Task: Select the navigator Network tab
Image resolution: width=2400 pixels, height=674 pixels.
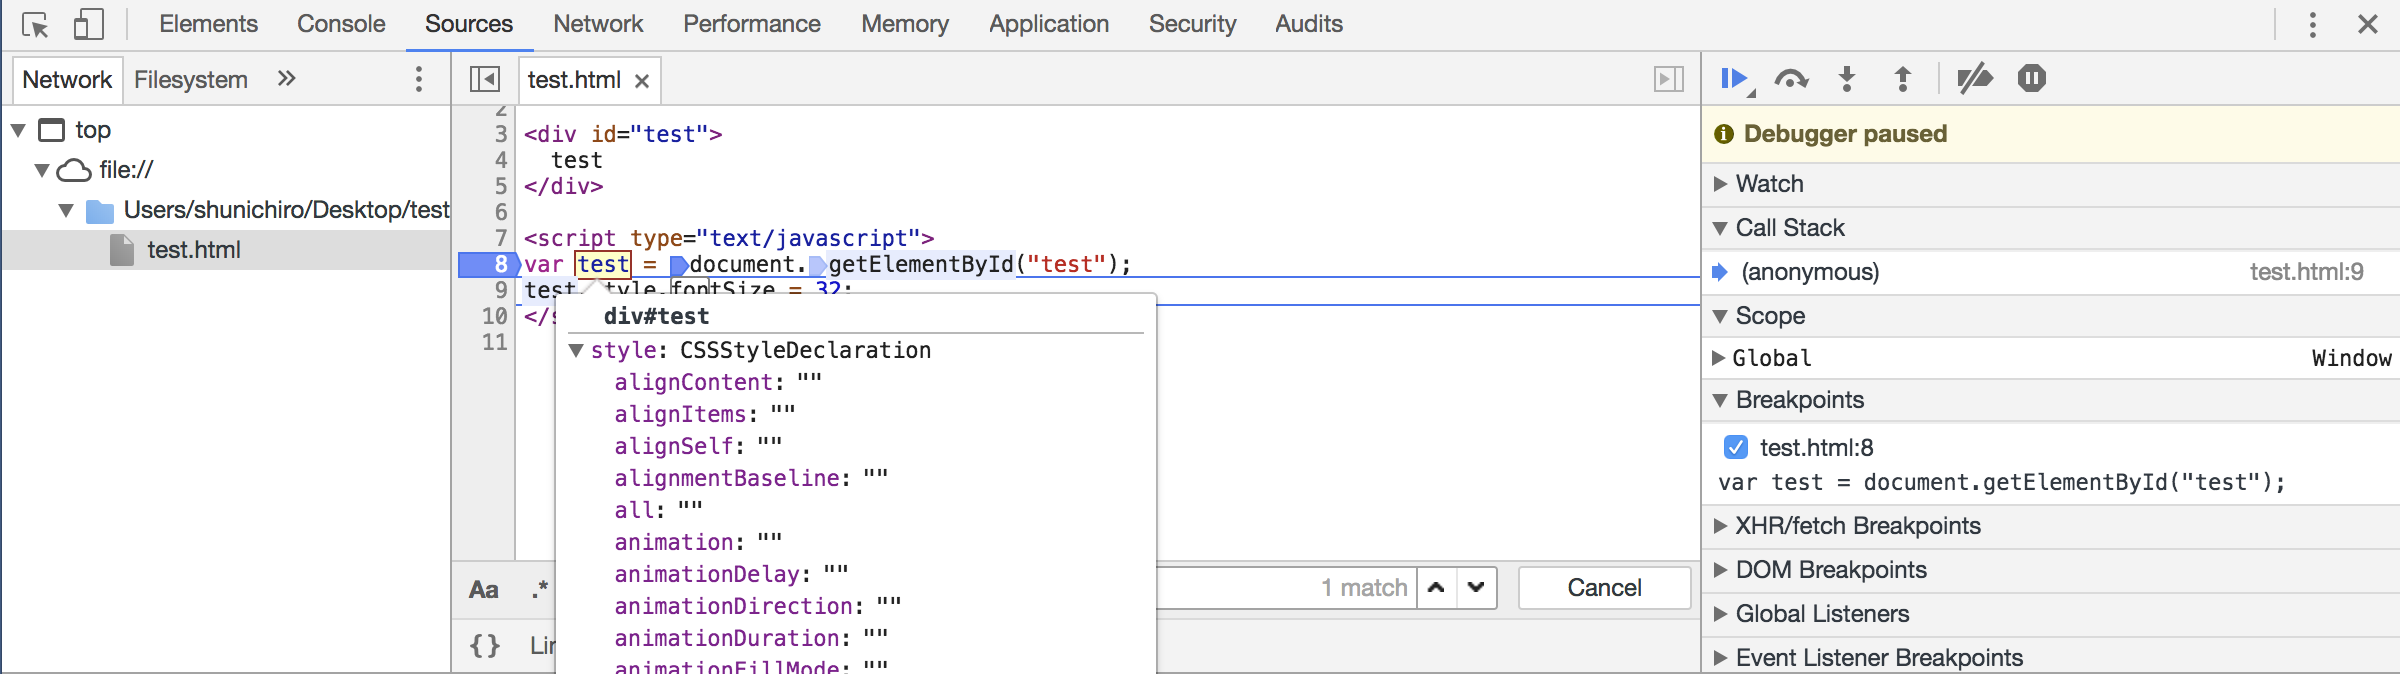Action: coord(67,80)
